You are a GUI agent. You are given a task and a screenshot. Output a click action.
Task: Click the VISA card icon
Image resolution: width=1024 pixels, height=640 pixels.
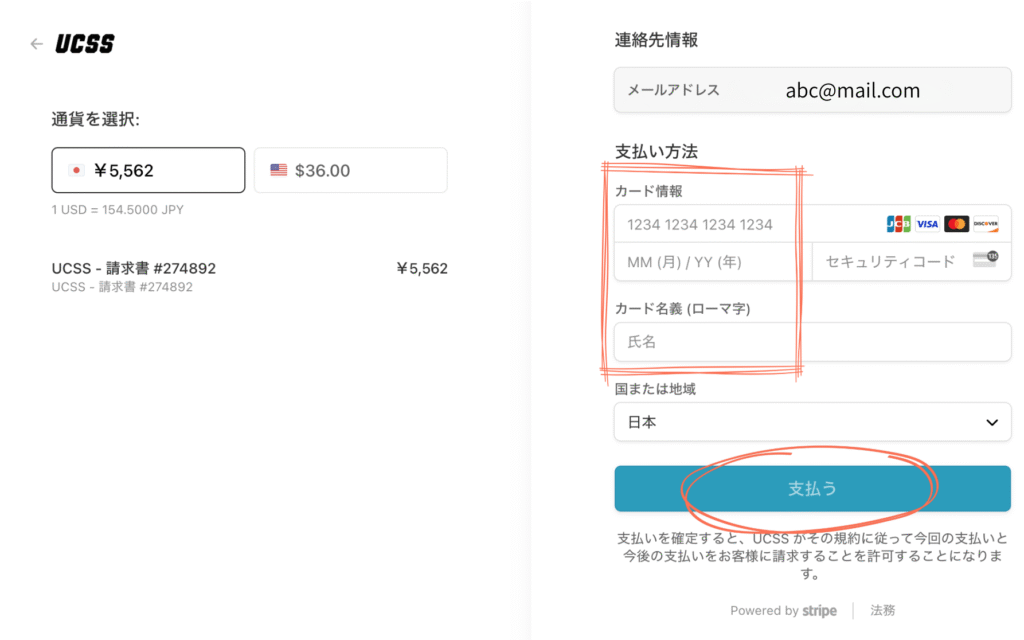click(927, 224)
